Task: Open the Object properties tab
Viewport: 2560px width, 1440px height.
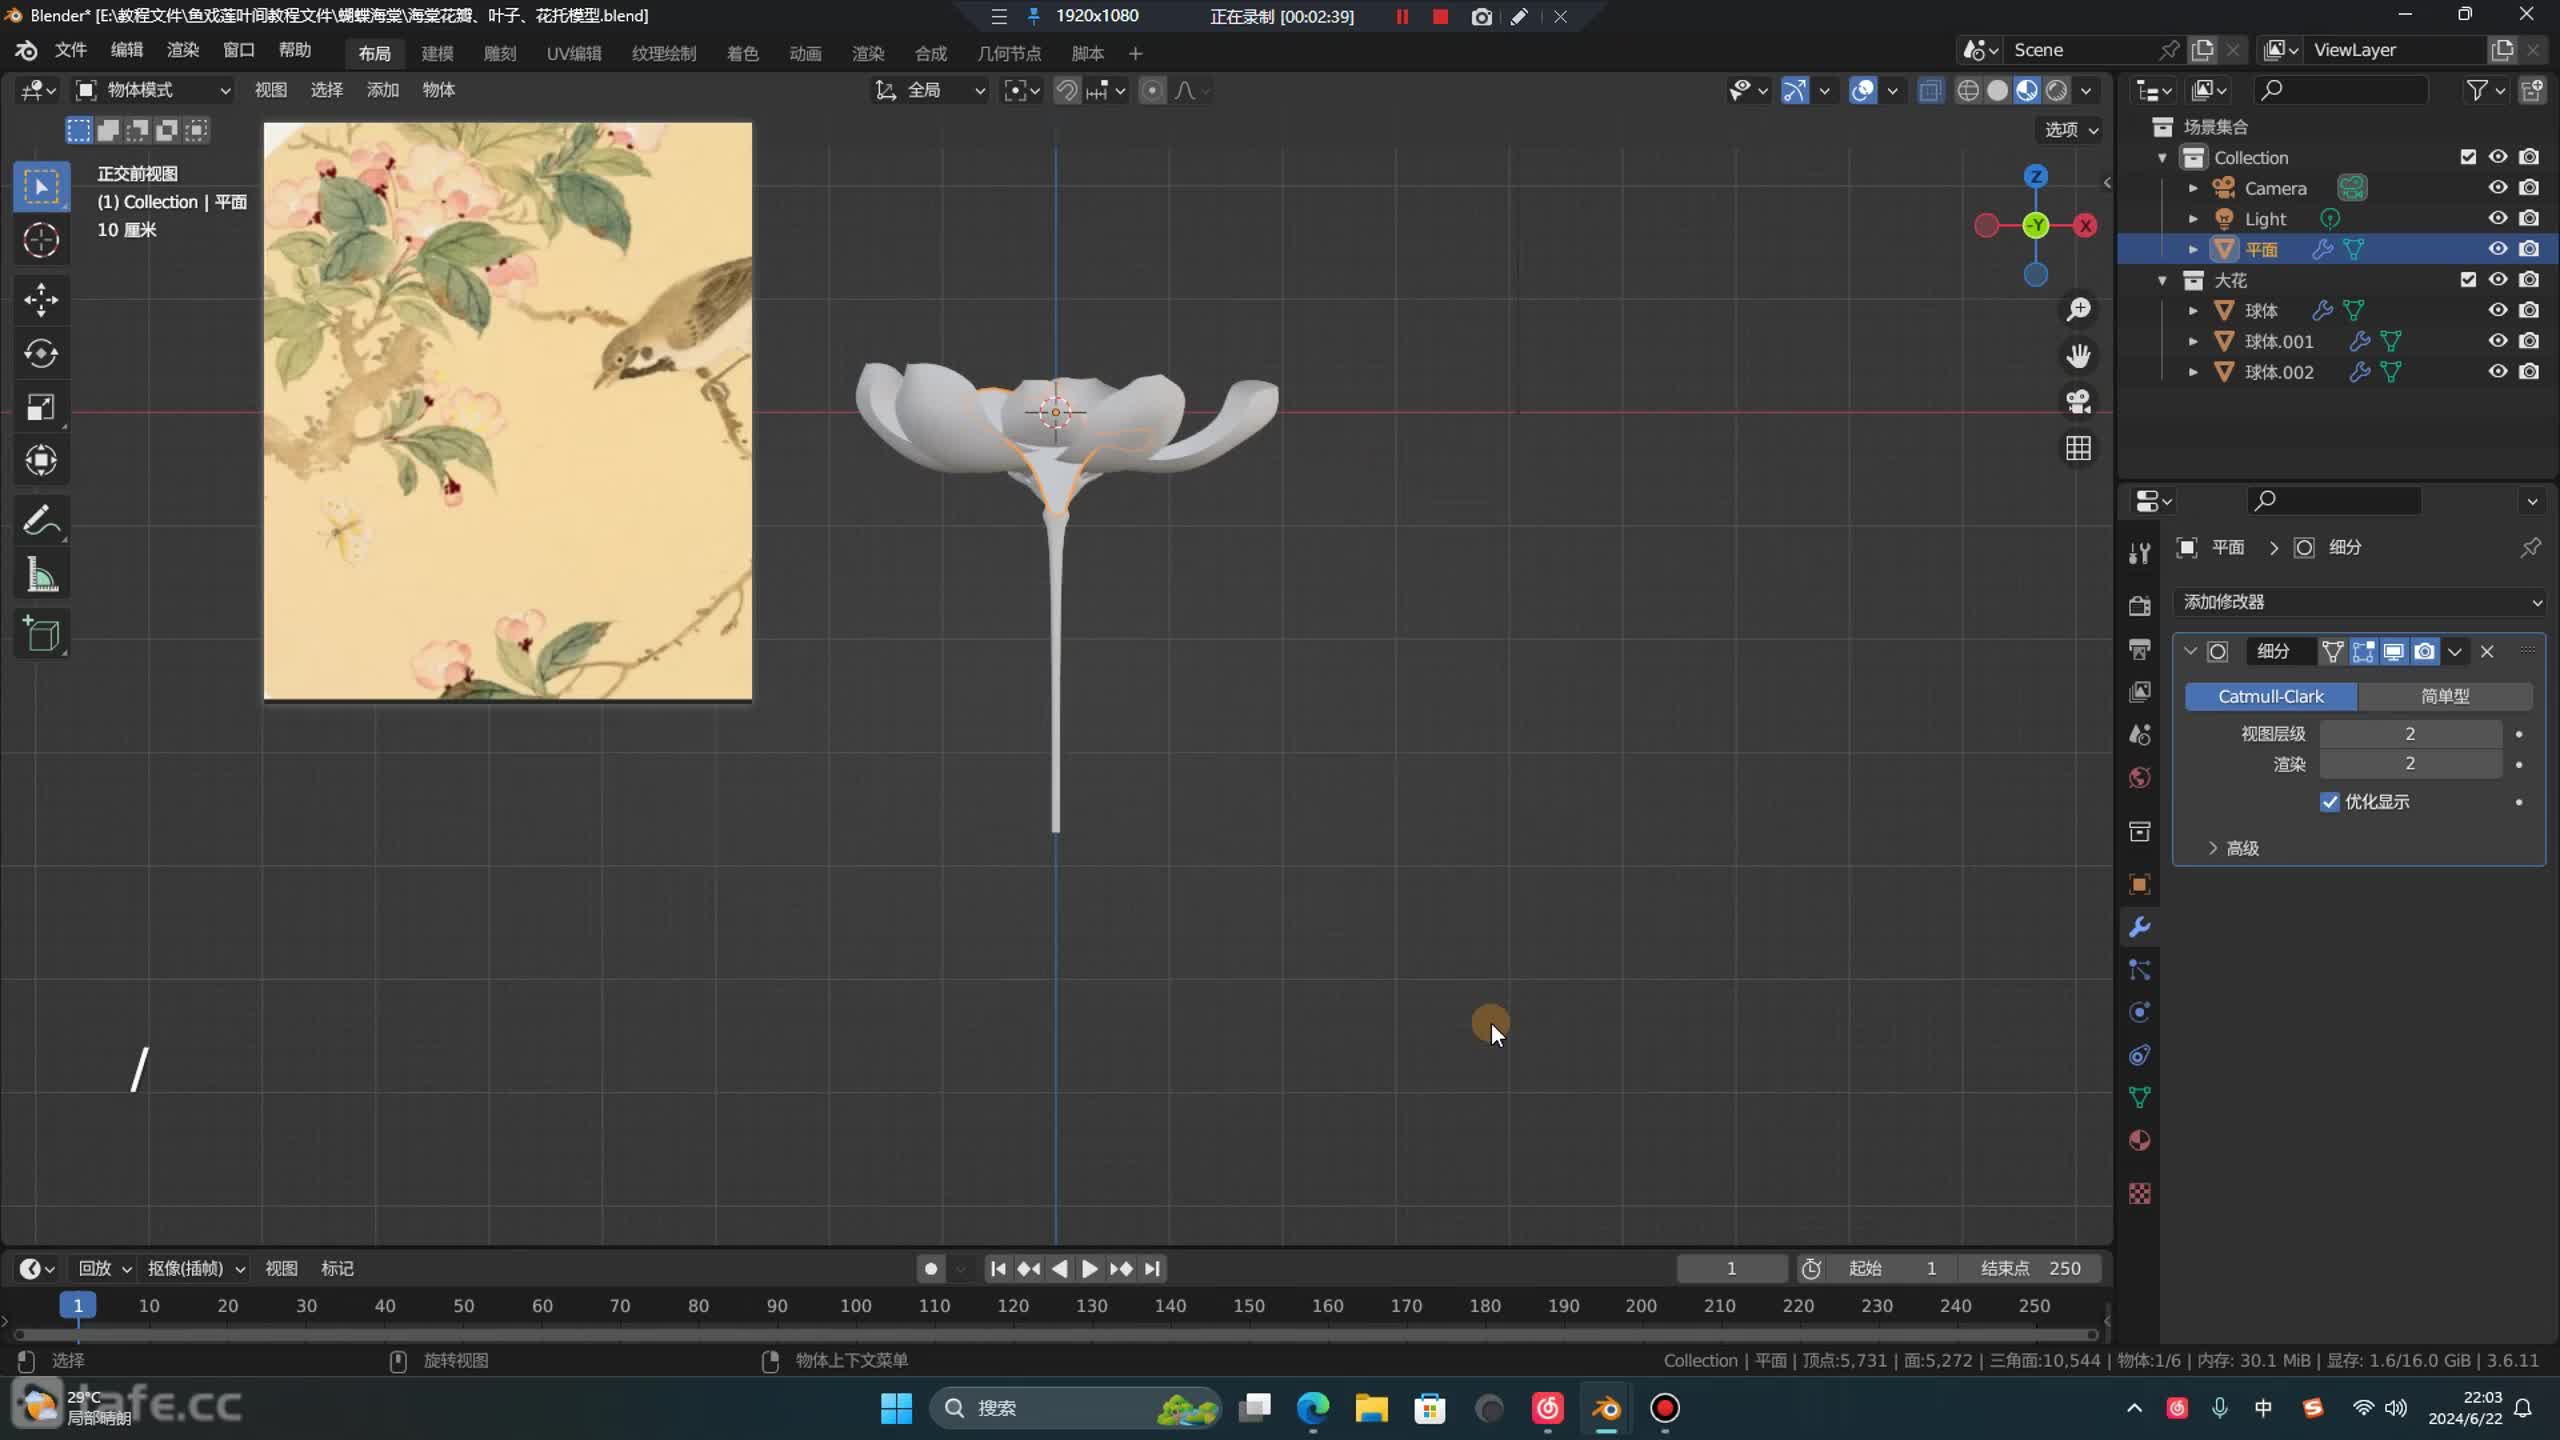Action: (2140, 884)
